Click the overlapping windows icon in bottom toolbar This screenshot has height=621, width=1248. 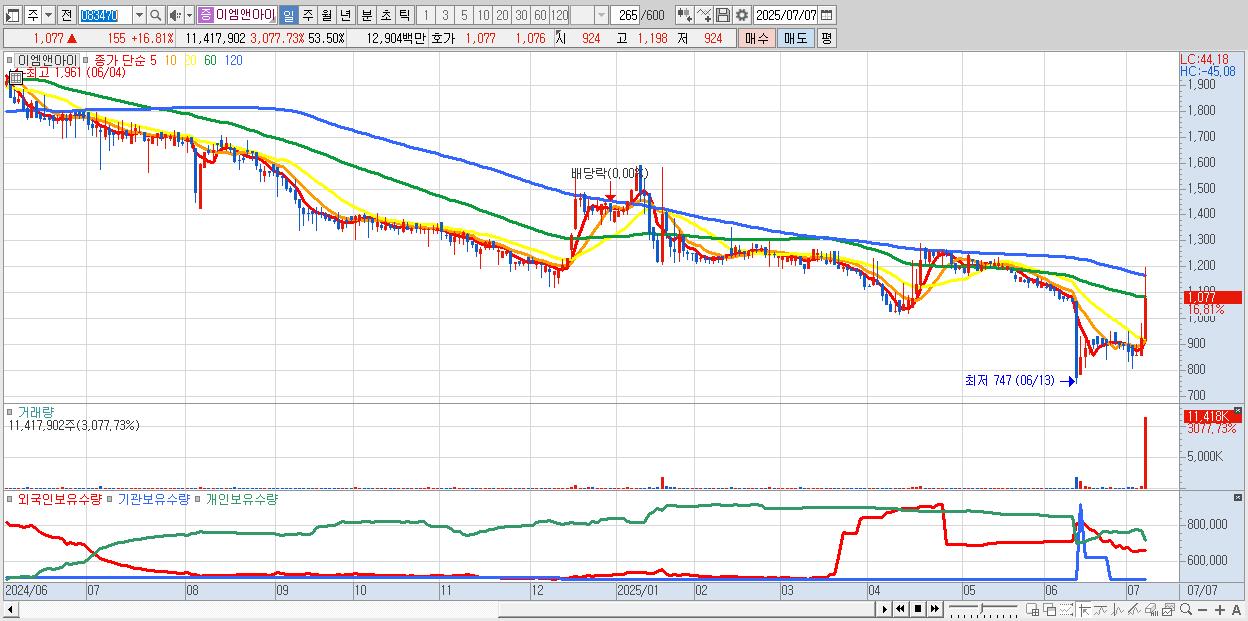click(x=1050, y=610)
